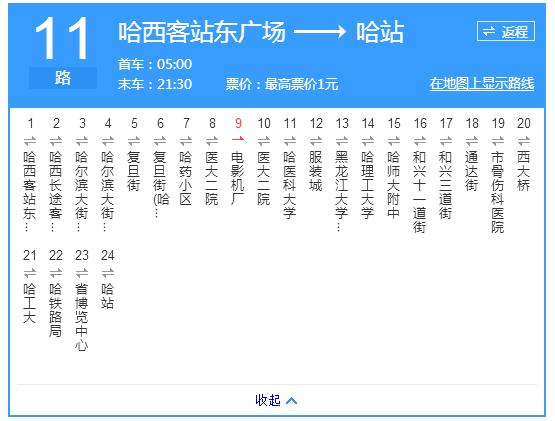
Task: Select stop 省博览中心
Action: (82, 317)
